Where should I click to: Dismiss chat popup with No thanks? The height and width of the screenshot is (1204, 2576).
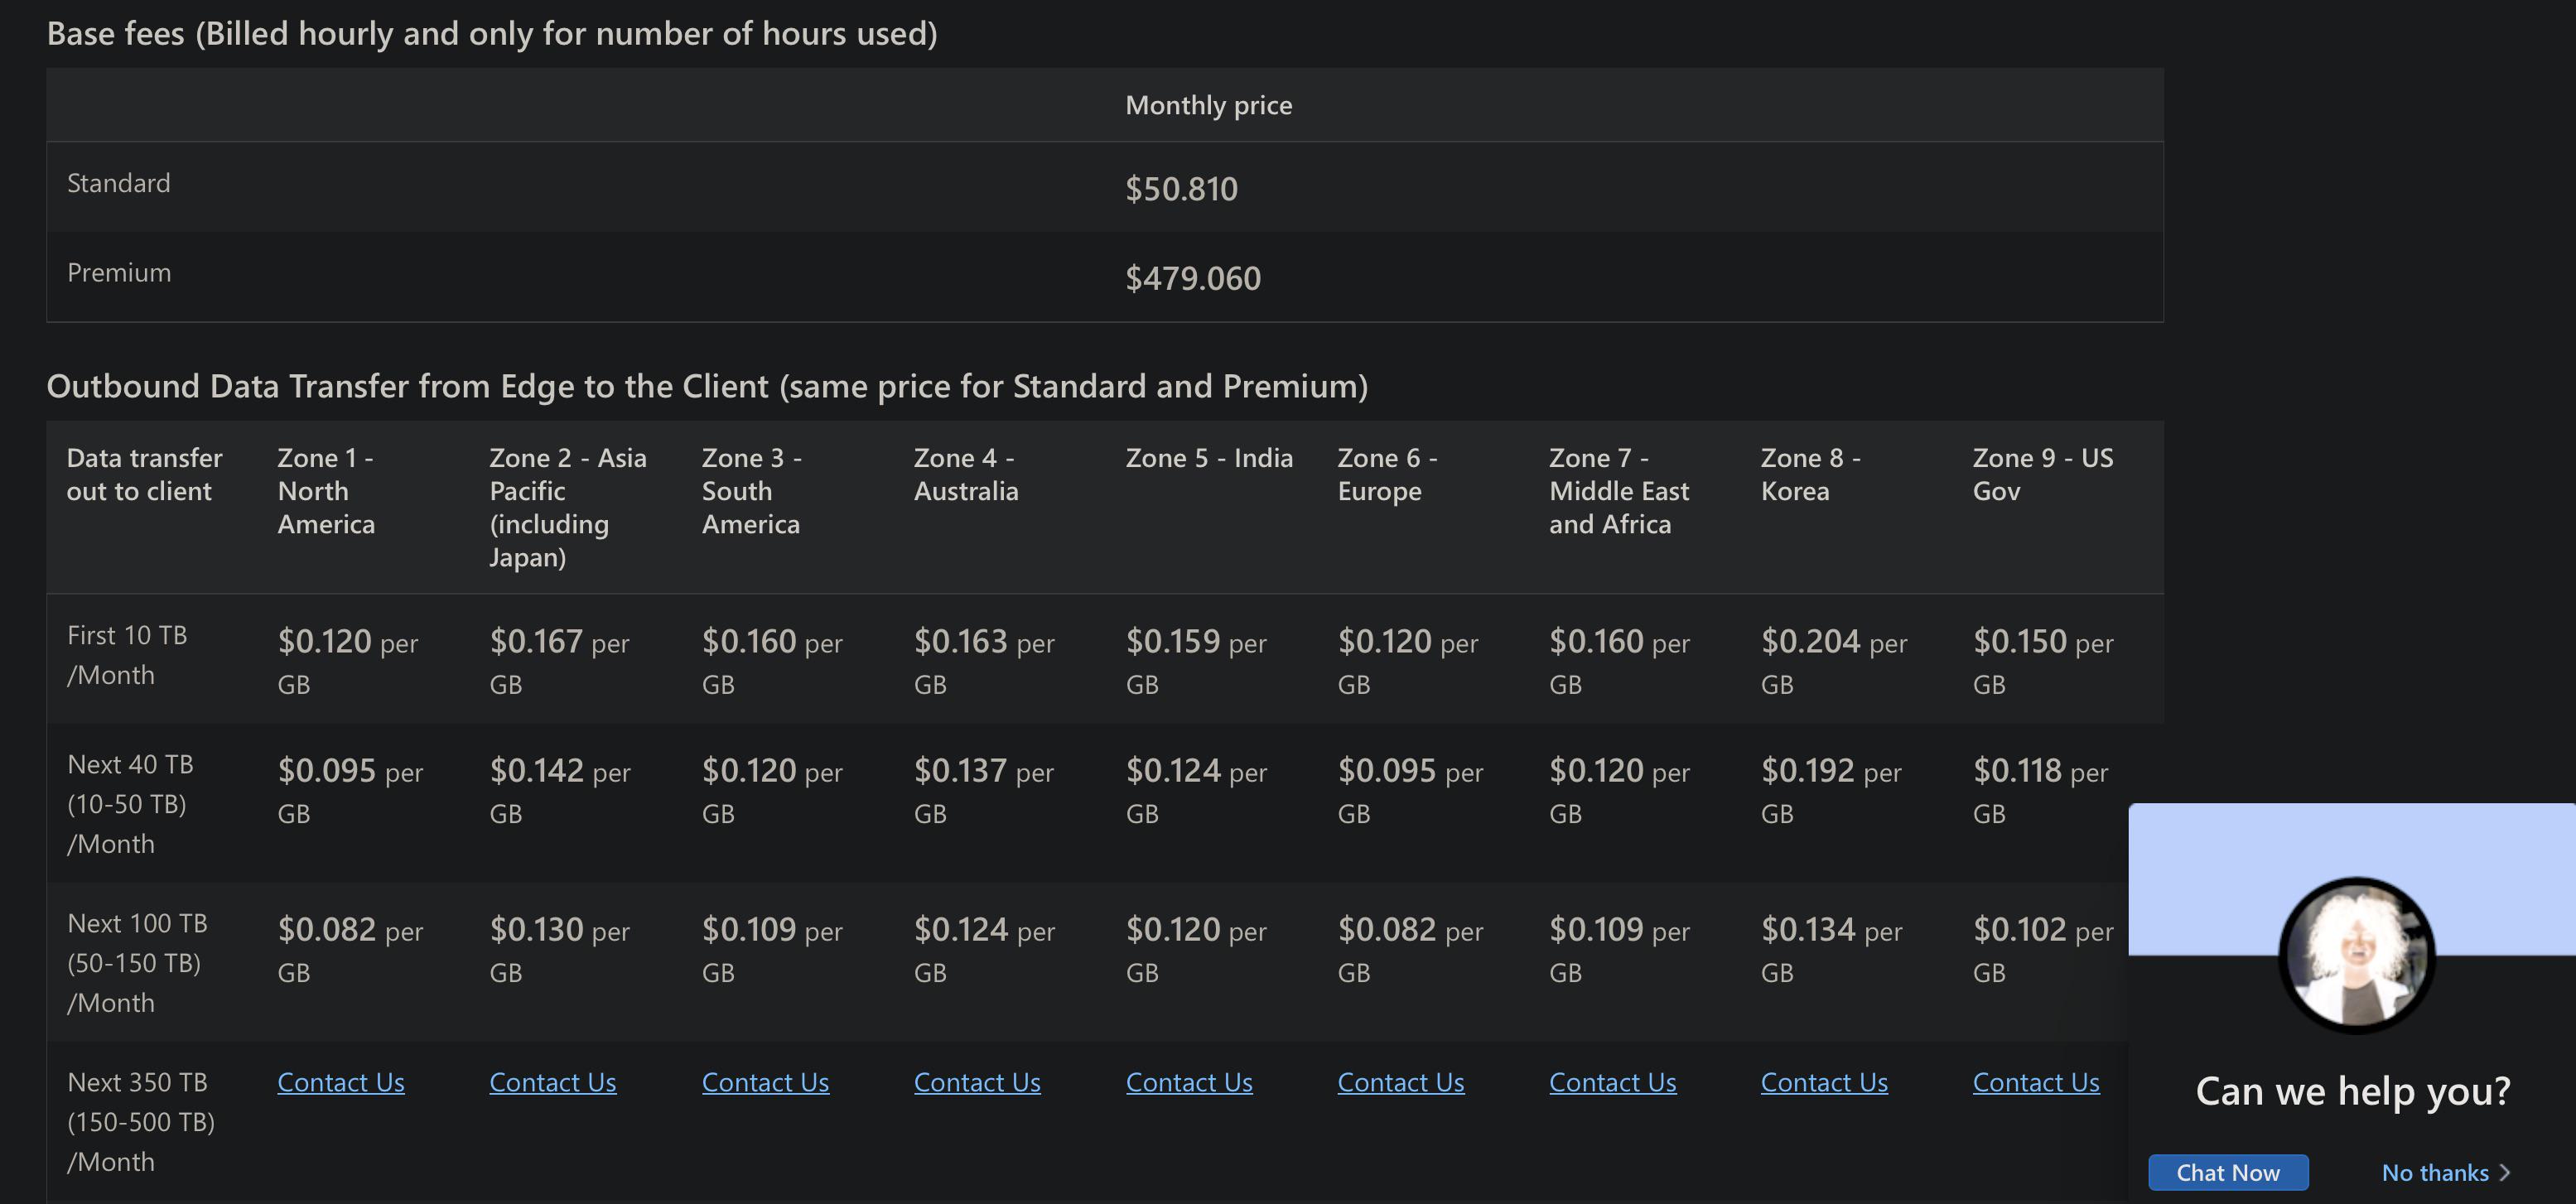[x=2434, y=1172]
